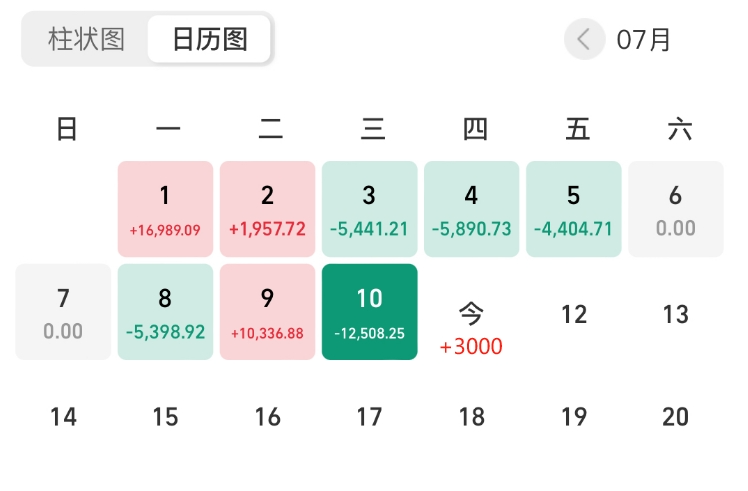Click the 一 Monday column header
748x491 pixels.
point(168,129)
